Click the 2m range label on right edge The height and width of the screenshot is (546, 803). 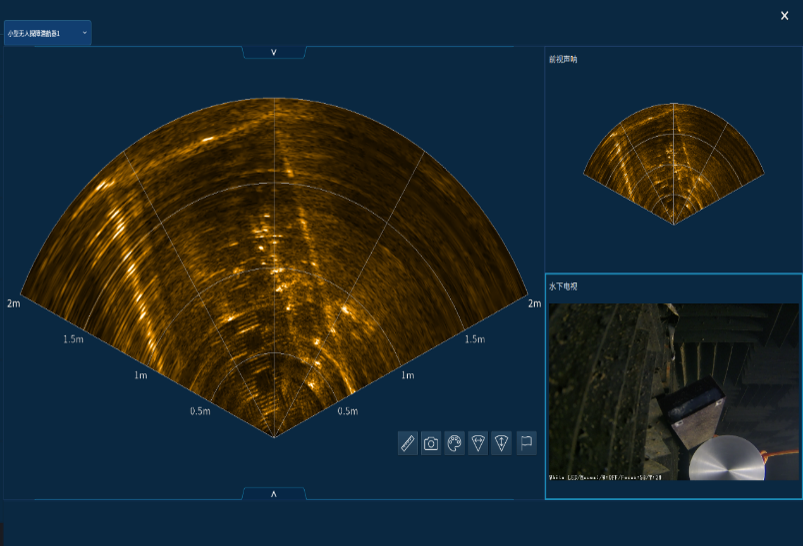(x=534, y=303)
